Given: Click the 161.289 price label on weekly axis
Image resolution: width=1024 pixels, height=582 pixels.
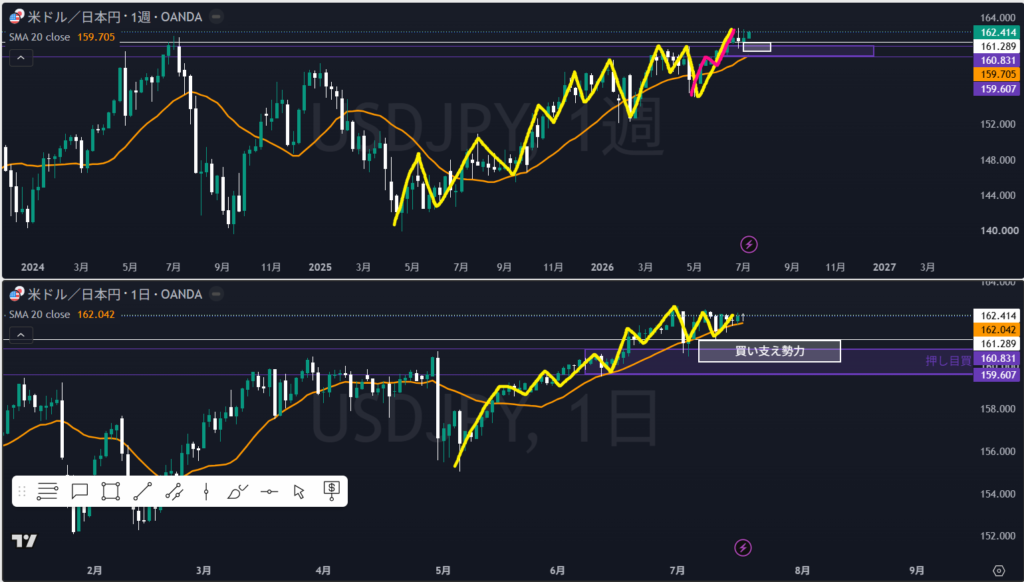Looking at the screenshot, I should [997, 46].
